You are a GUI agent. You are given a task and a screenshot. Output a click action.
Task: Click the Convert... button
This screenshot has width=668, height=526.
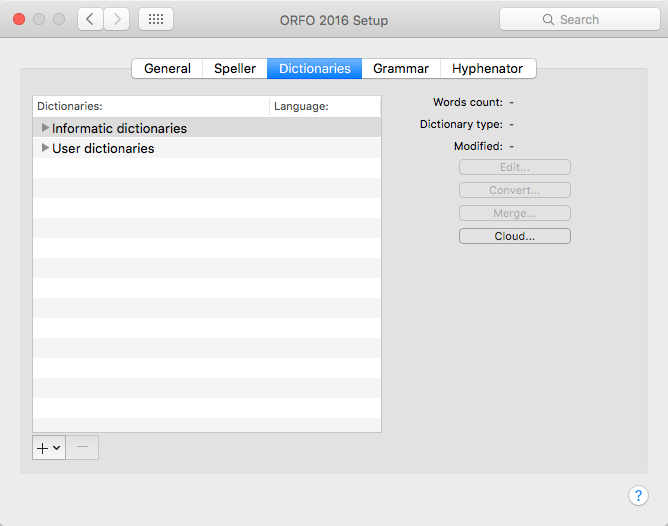tap(515, 190)
